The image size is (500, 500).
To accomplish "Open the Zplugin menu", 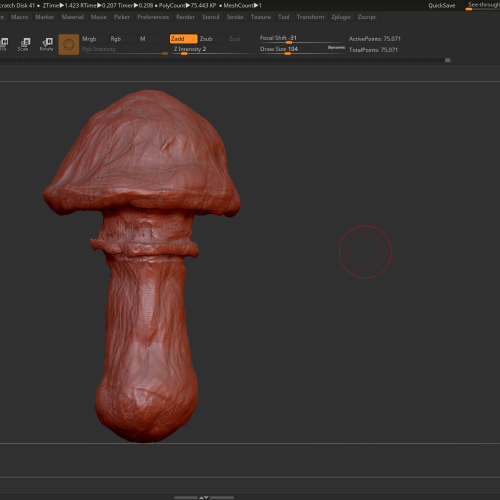I will 341,17.
